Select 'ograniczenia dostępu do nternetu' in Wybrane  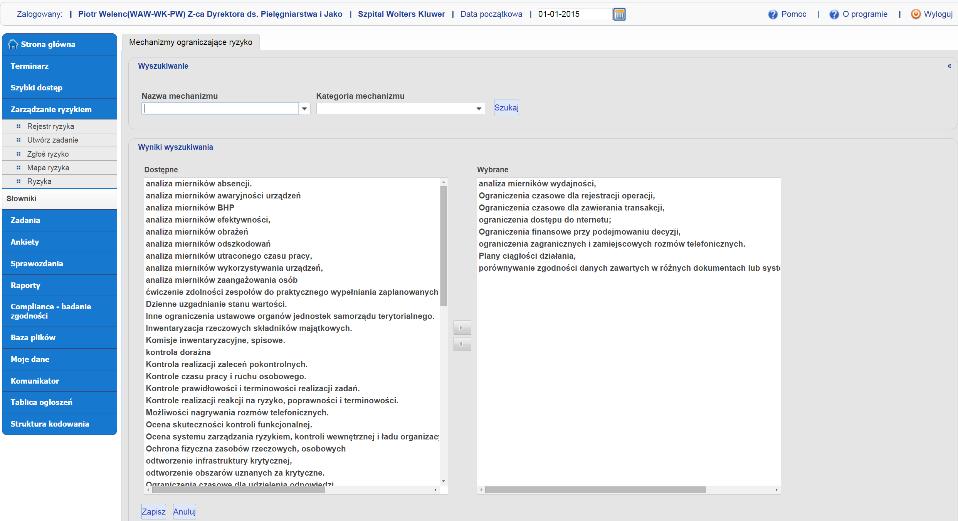[545, 219]
